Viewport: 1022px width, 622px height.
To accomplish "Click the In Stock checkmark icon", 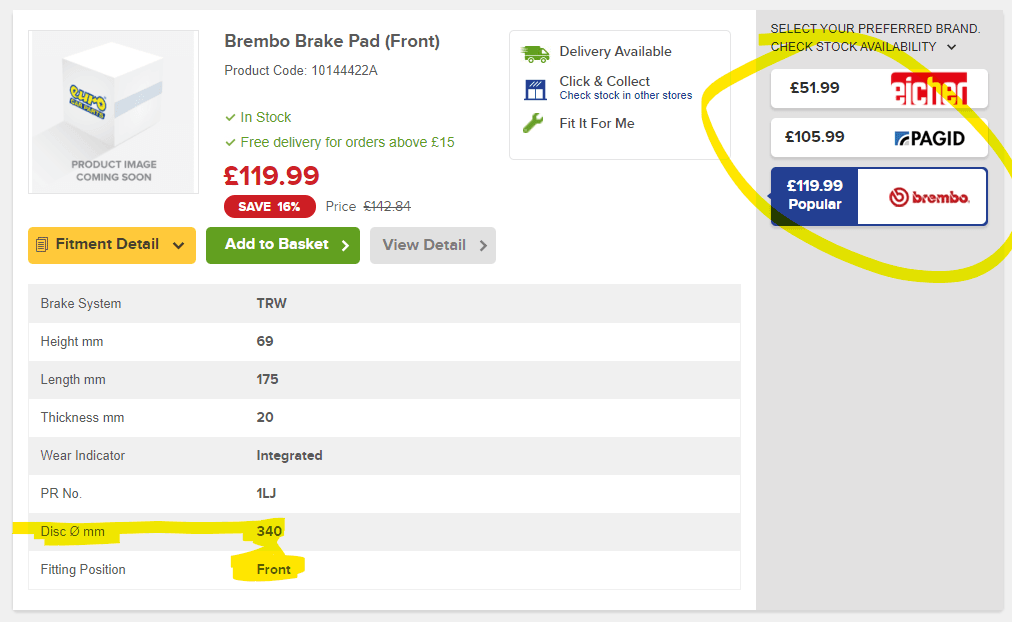I will (231, 118).
